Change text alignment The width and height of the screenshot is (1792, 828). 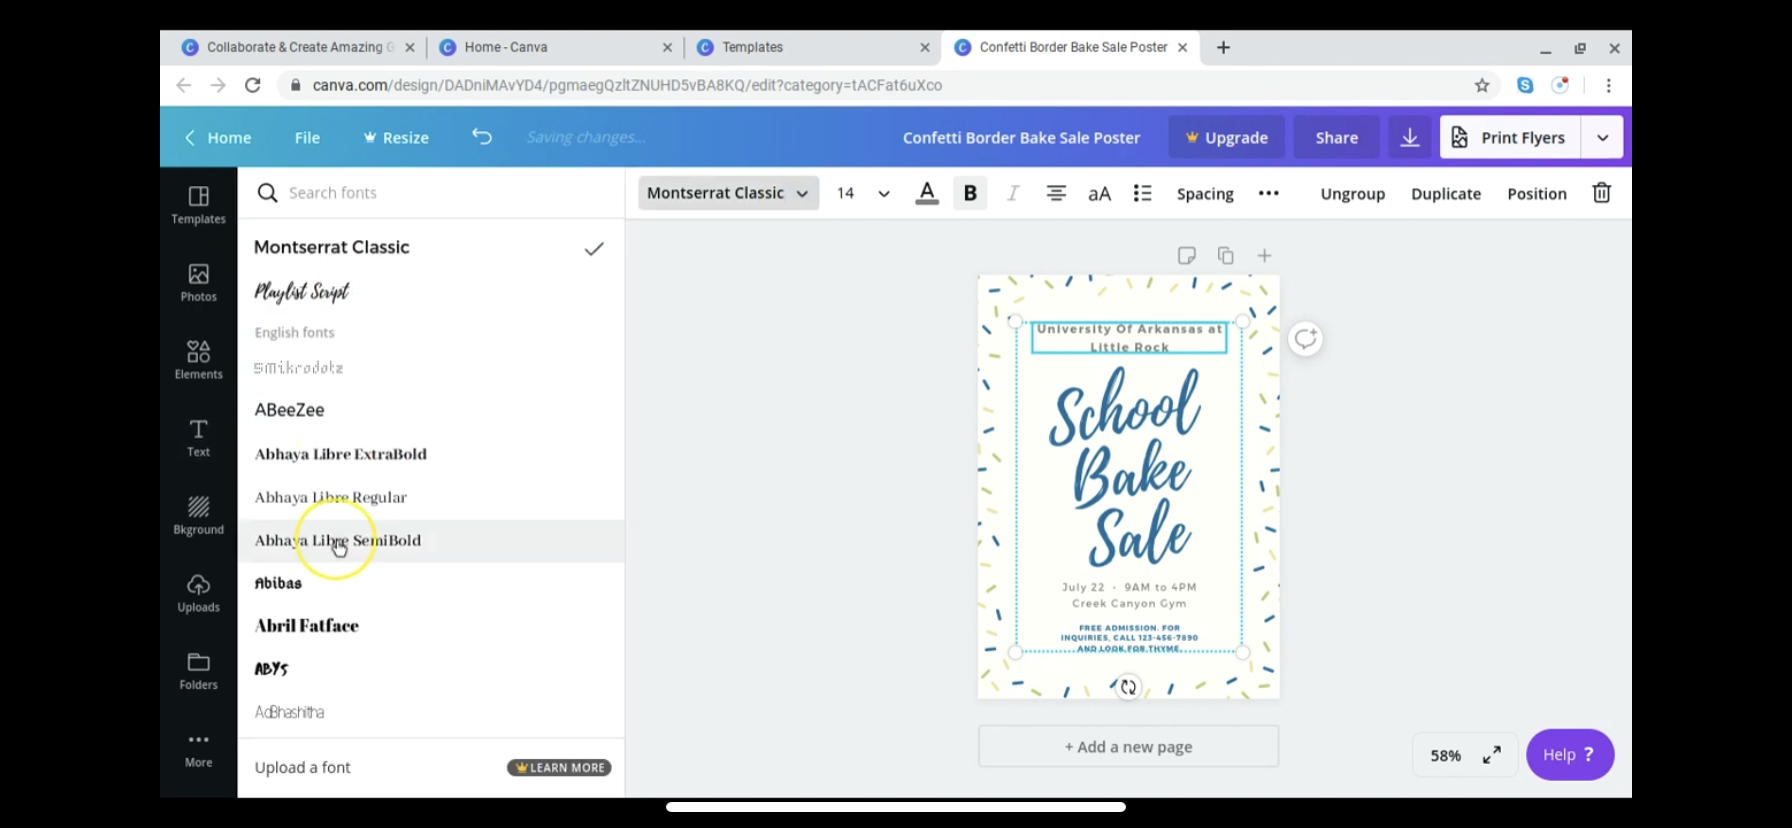tap(1055, 193)
